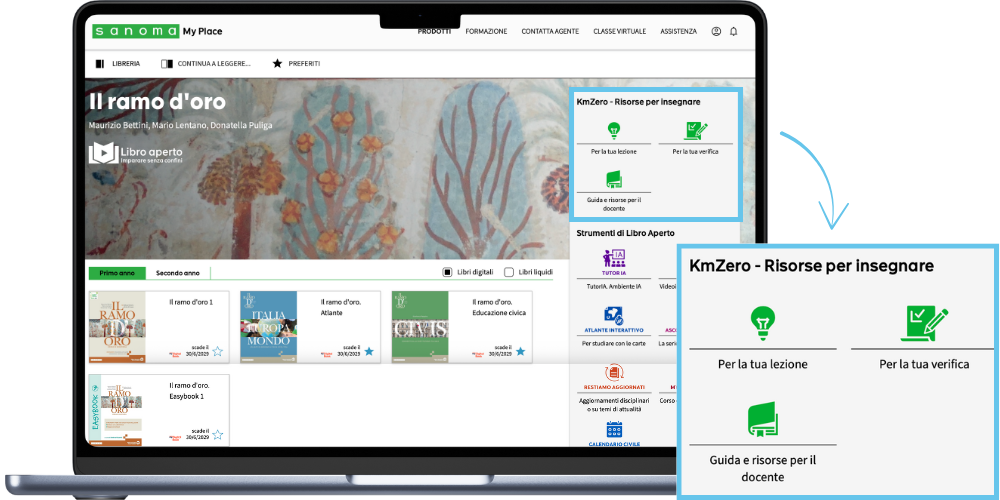The height and width of the screenshot is (500, 1000).
Task: Click the title 'Il ramo d'oro. Easybook 1'
Action: click(189, 391)
